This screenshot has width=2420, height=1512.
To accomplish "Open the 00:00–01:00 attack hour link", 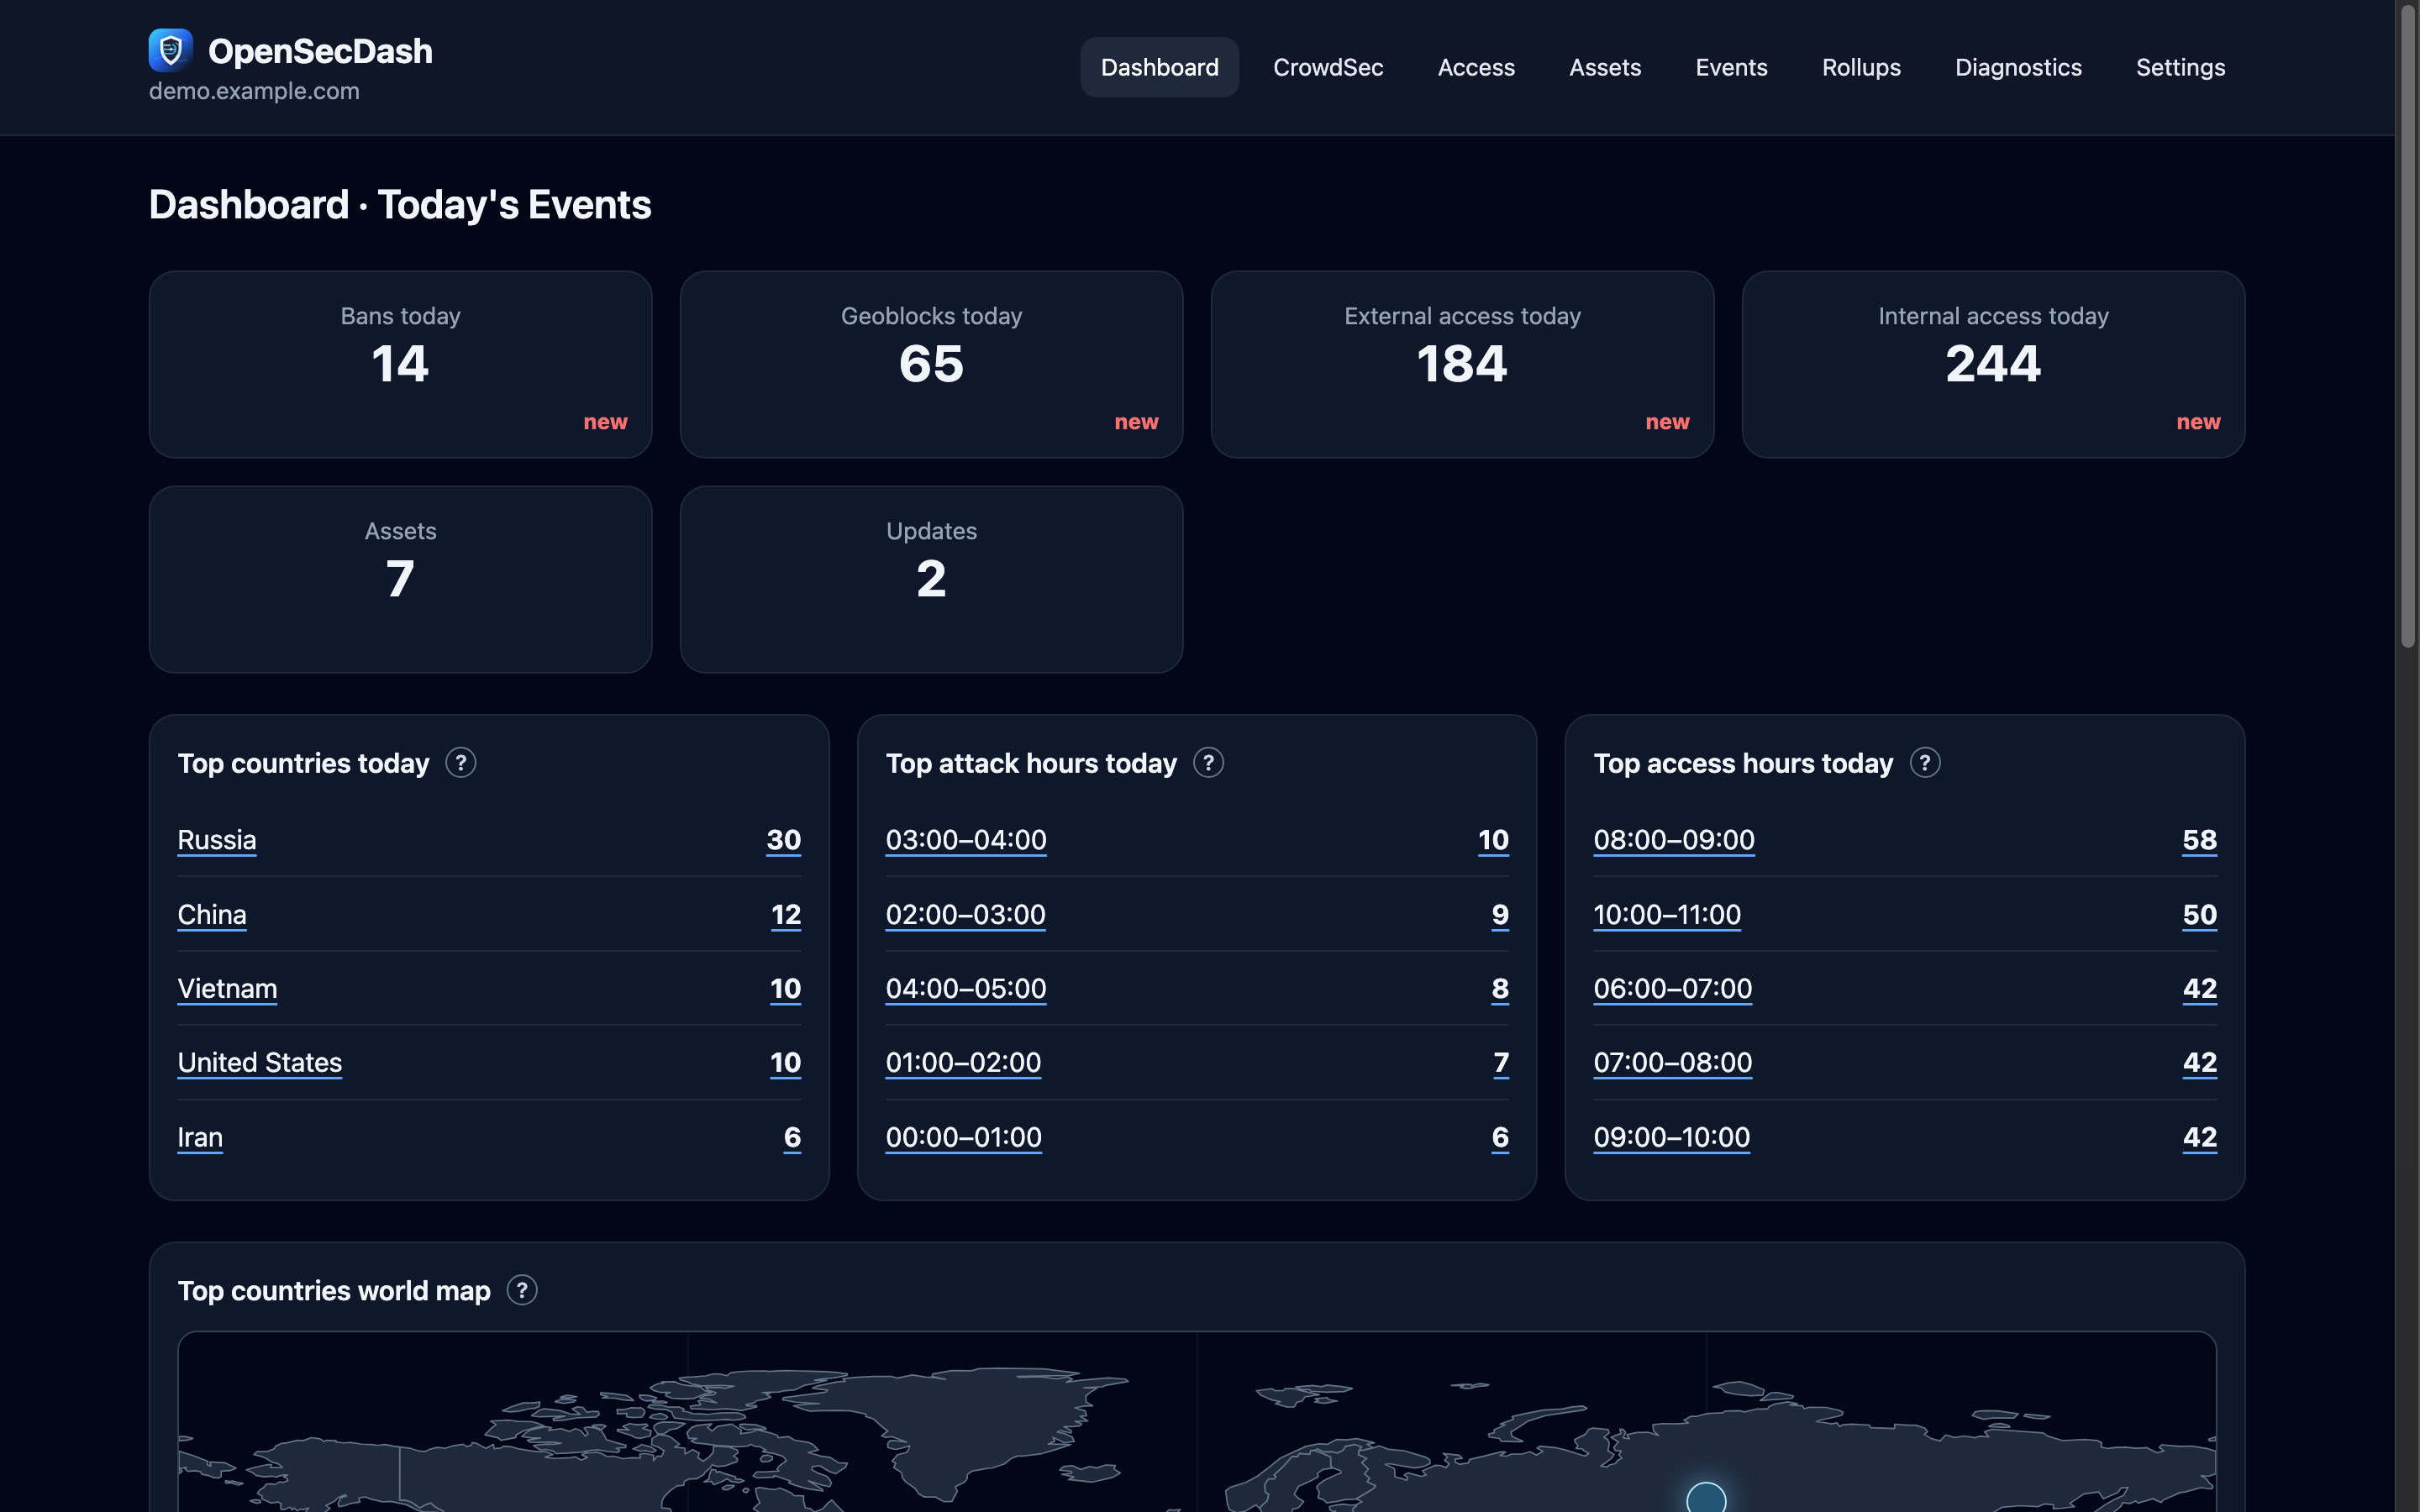I will tap(964, 1137).
